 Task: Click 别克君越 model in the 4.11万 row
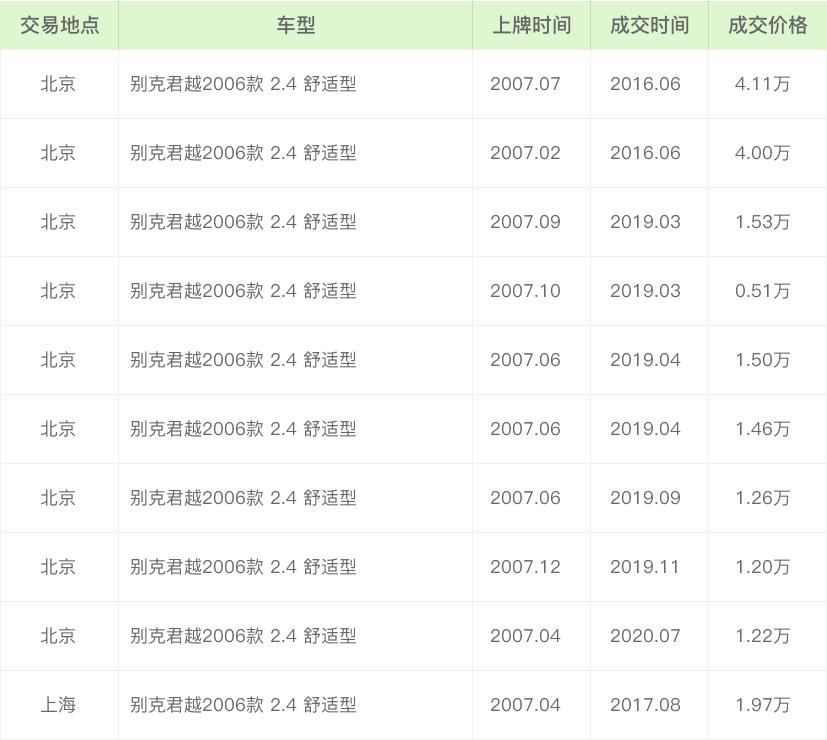tap(243, 84)
